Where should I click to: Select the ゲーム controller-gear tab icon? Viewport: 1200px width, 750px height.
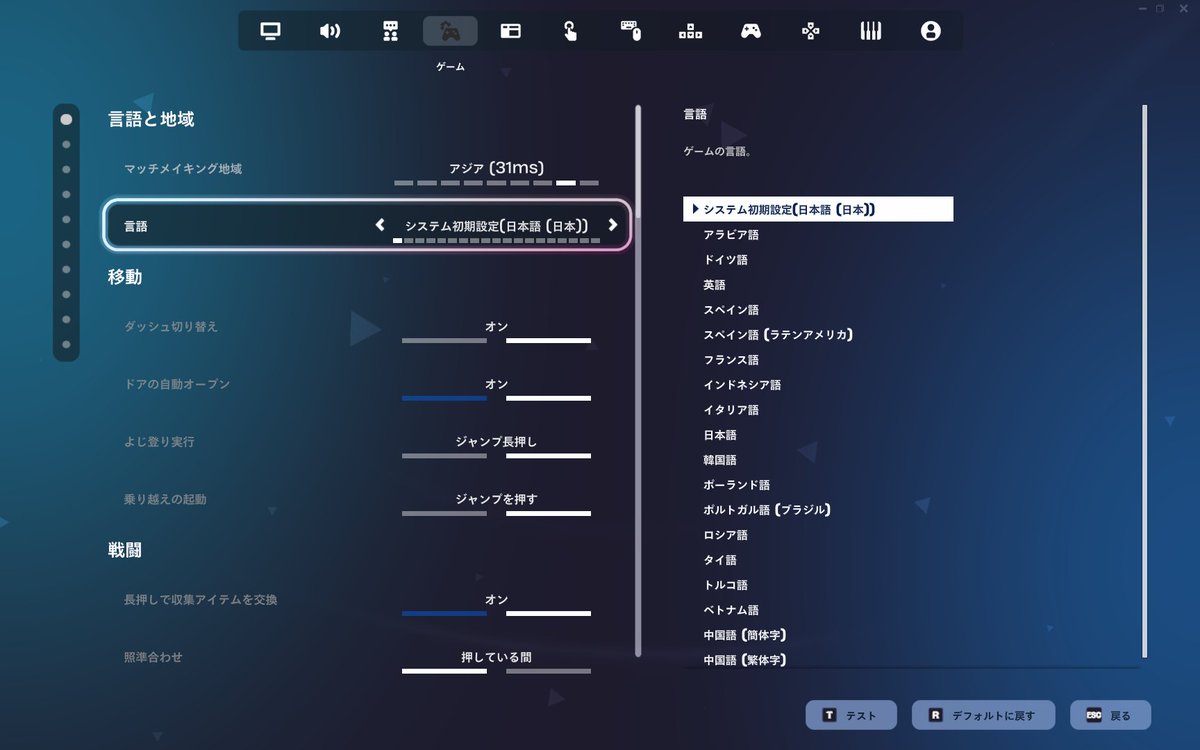point(450,31)
